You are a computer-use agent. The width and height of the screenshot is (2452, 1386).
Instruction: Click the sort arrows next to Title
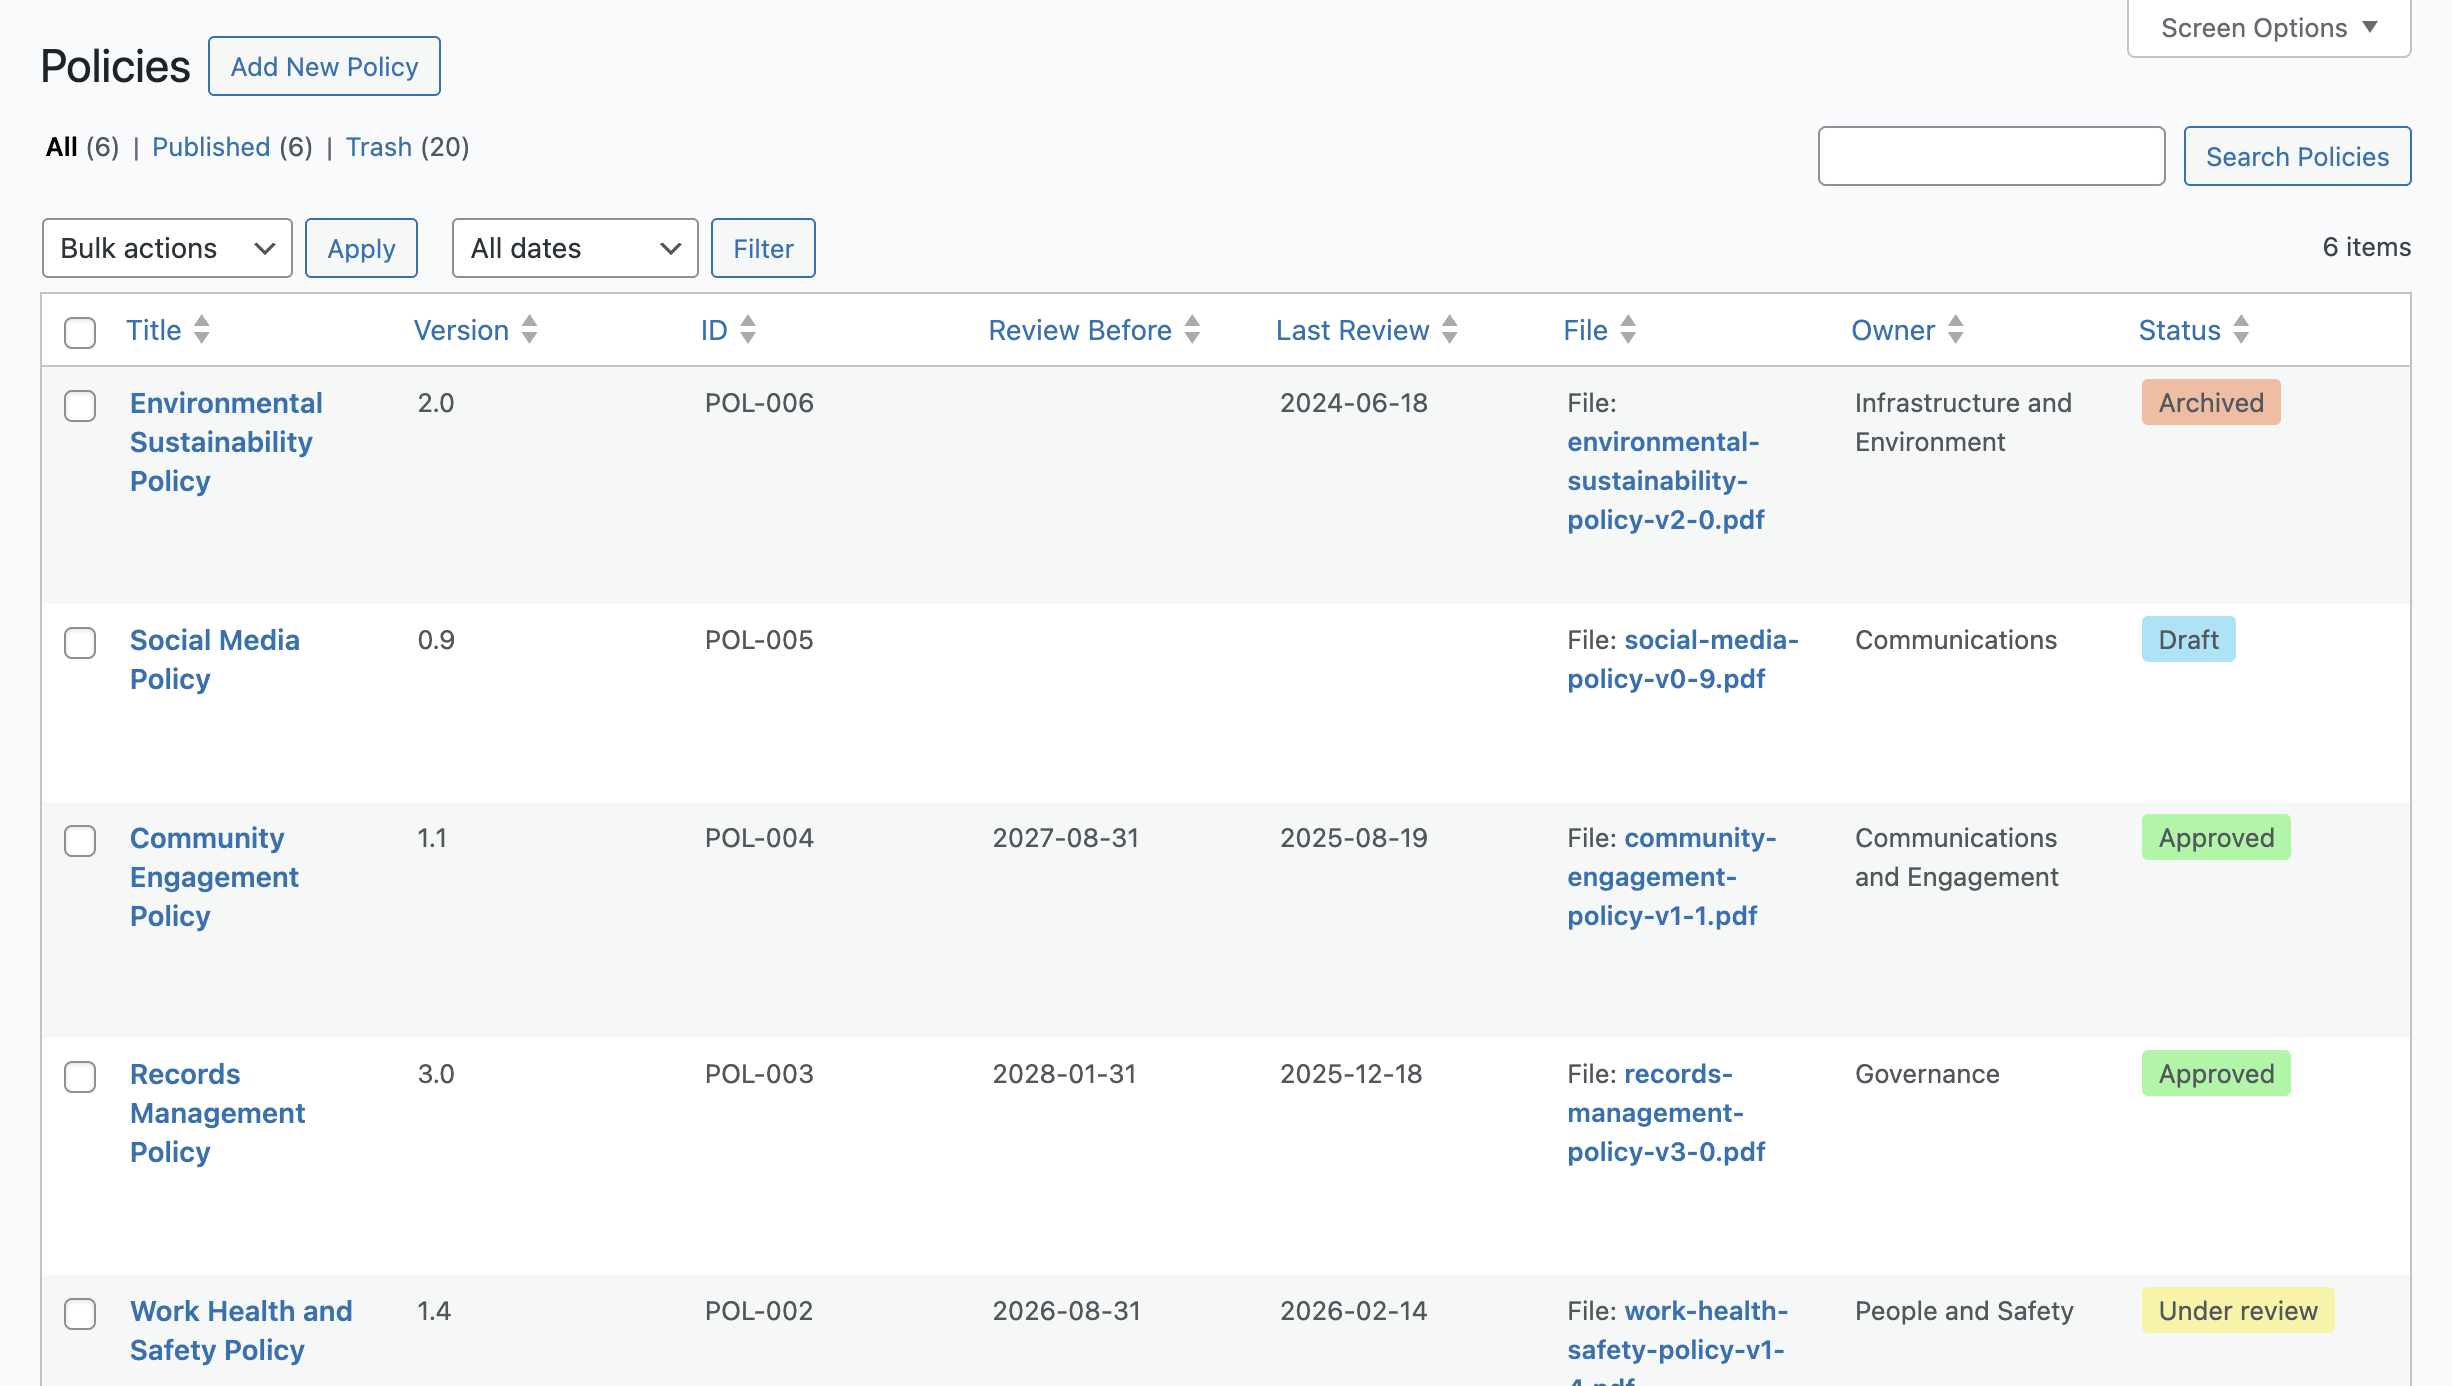pos(202,330)
